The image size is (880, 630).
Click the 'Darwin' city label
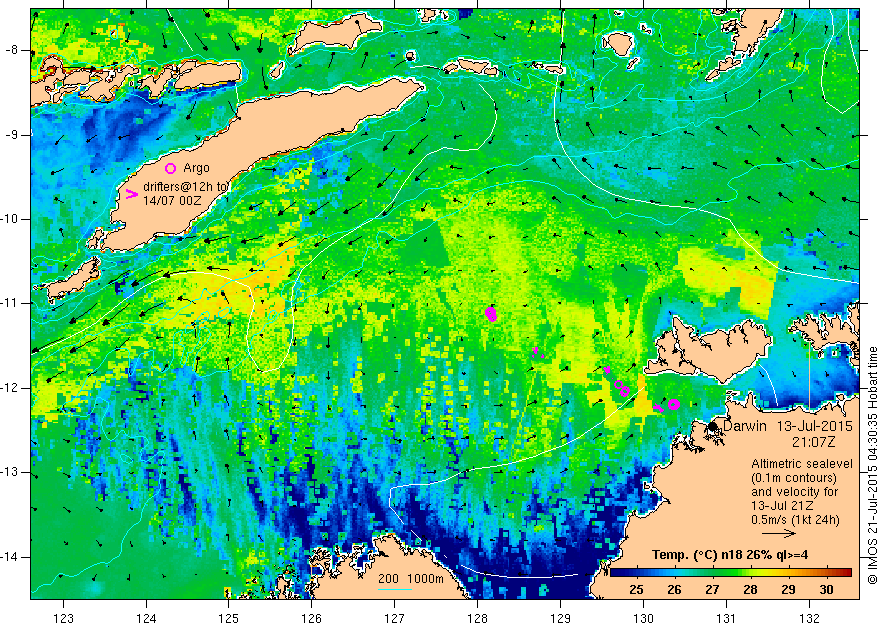coord(745,426)
